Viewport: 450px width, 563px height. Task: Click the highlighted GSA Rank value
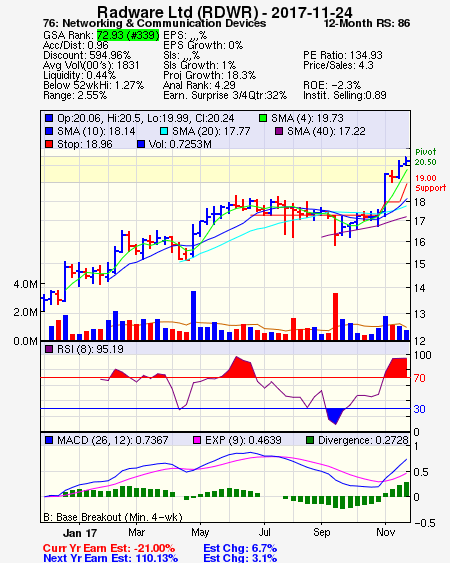point(128,35)
